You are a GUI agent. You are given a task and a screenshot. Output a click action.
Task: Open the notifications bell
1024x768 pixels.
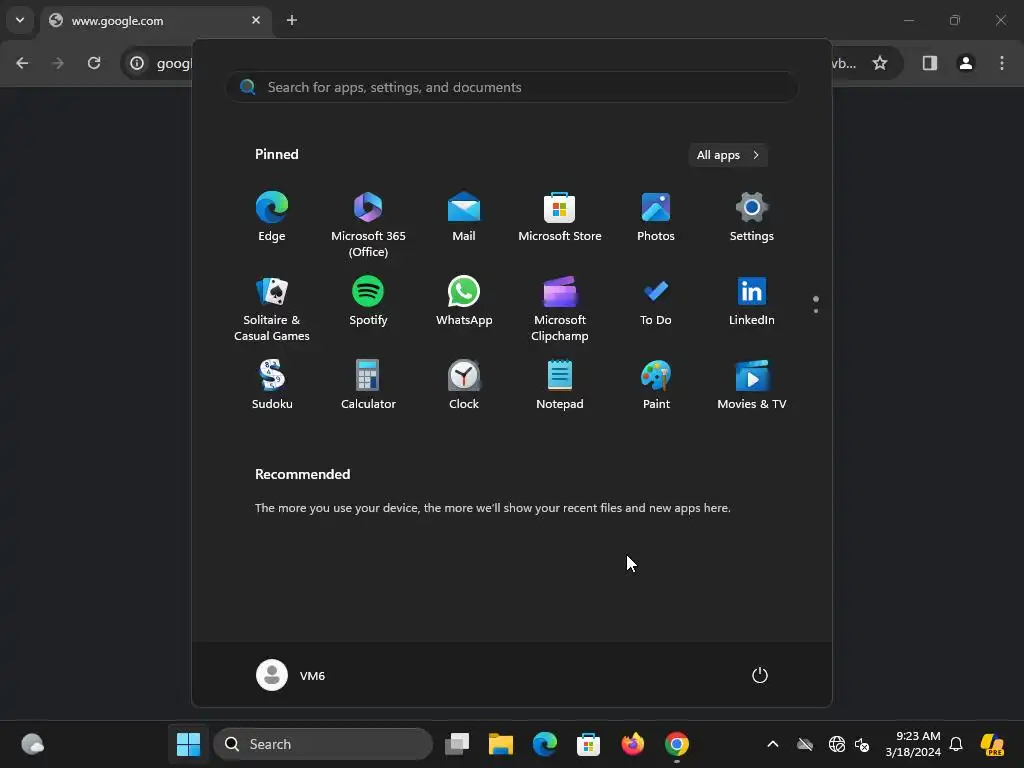tap(956, 744)
